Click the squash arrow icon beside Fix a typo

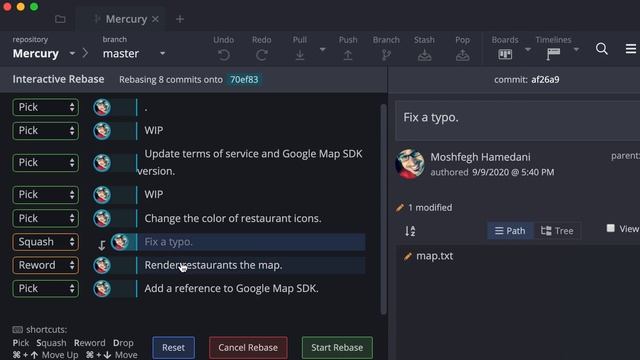[x=102, y=245]
